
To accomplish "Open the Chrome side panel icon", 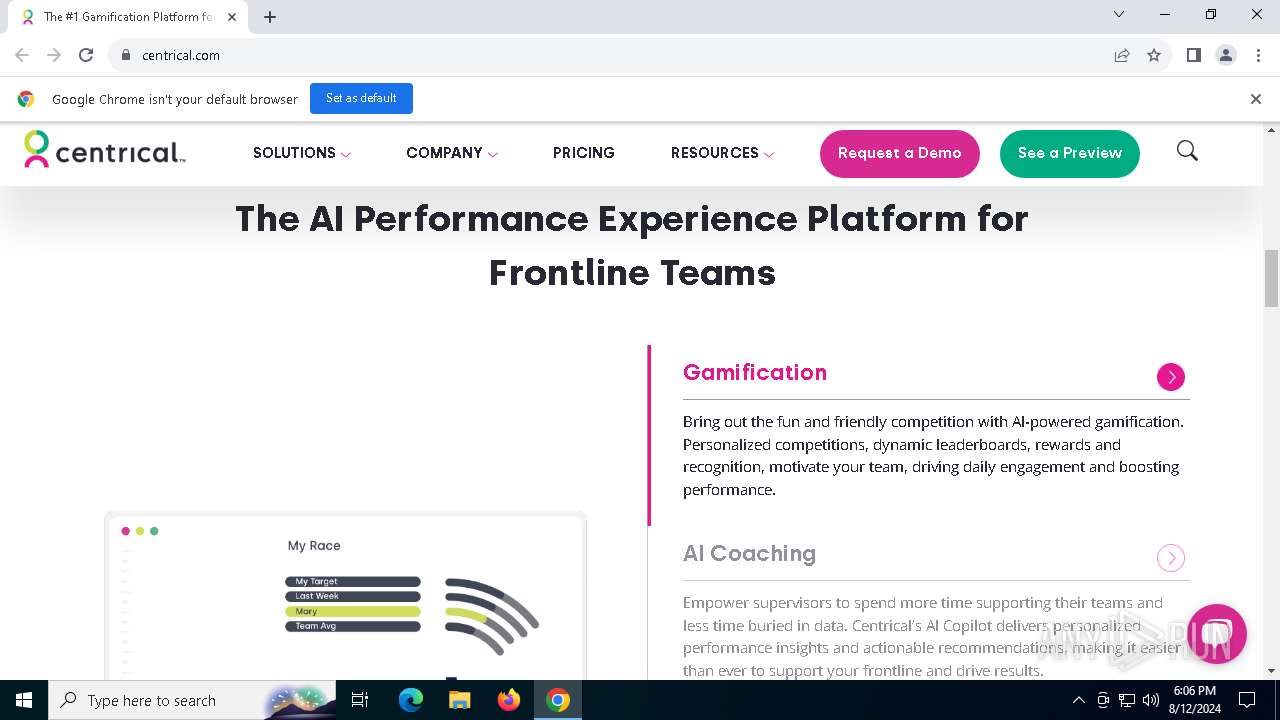I will pos(1193,55).
